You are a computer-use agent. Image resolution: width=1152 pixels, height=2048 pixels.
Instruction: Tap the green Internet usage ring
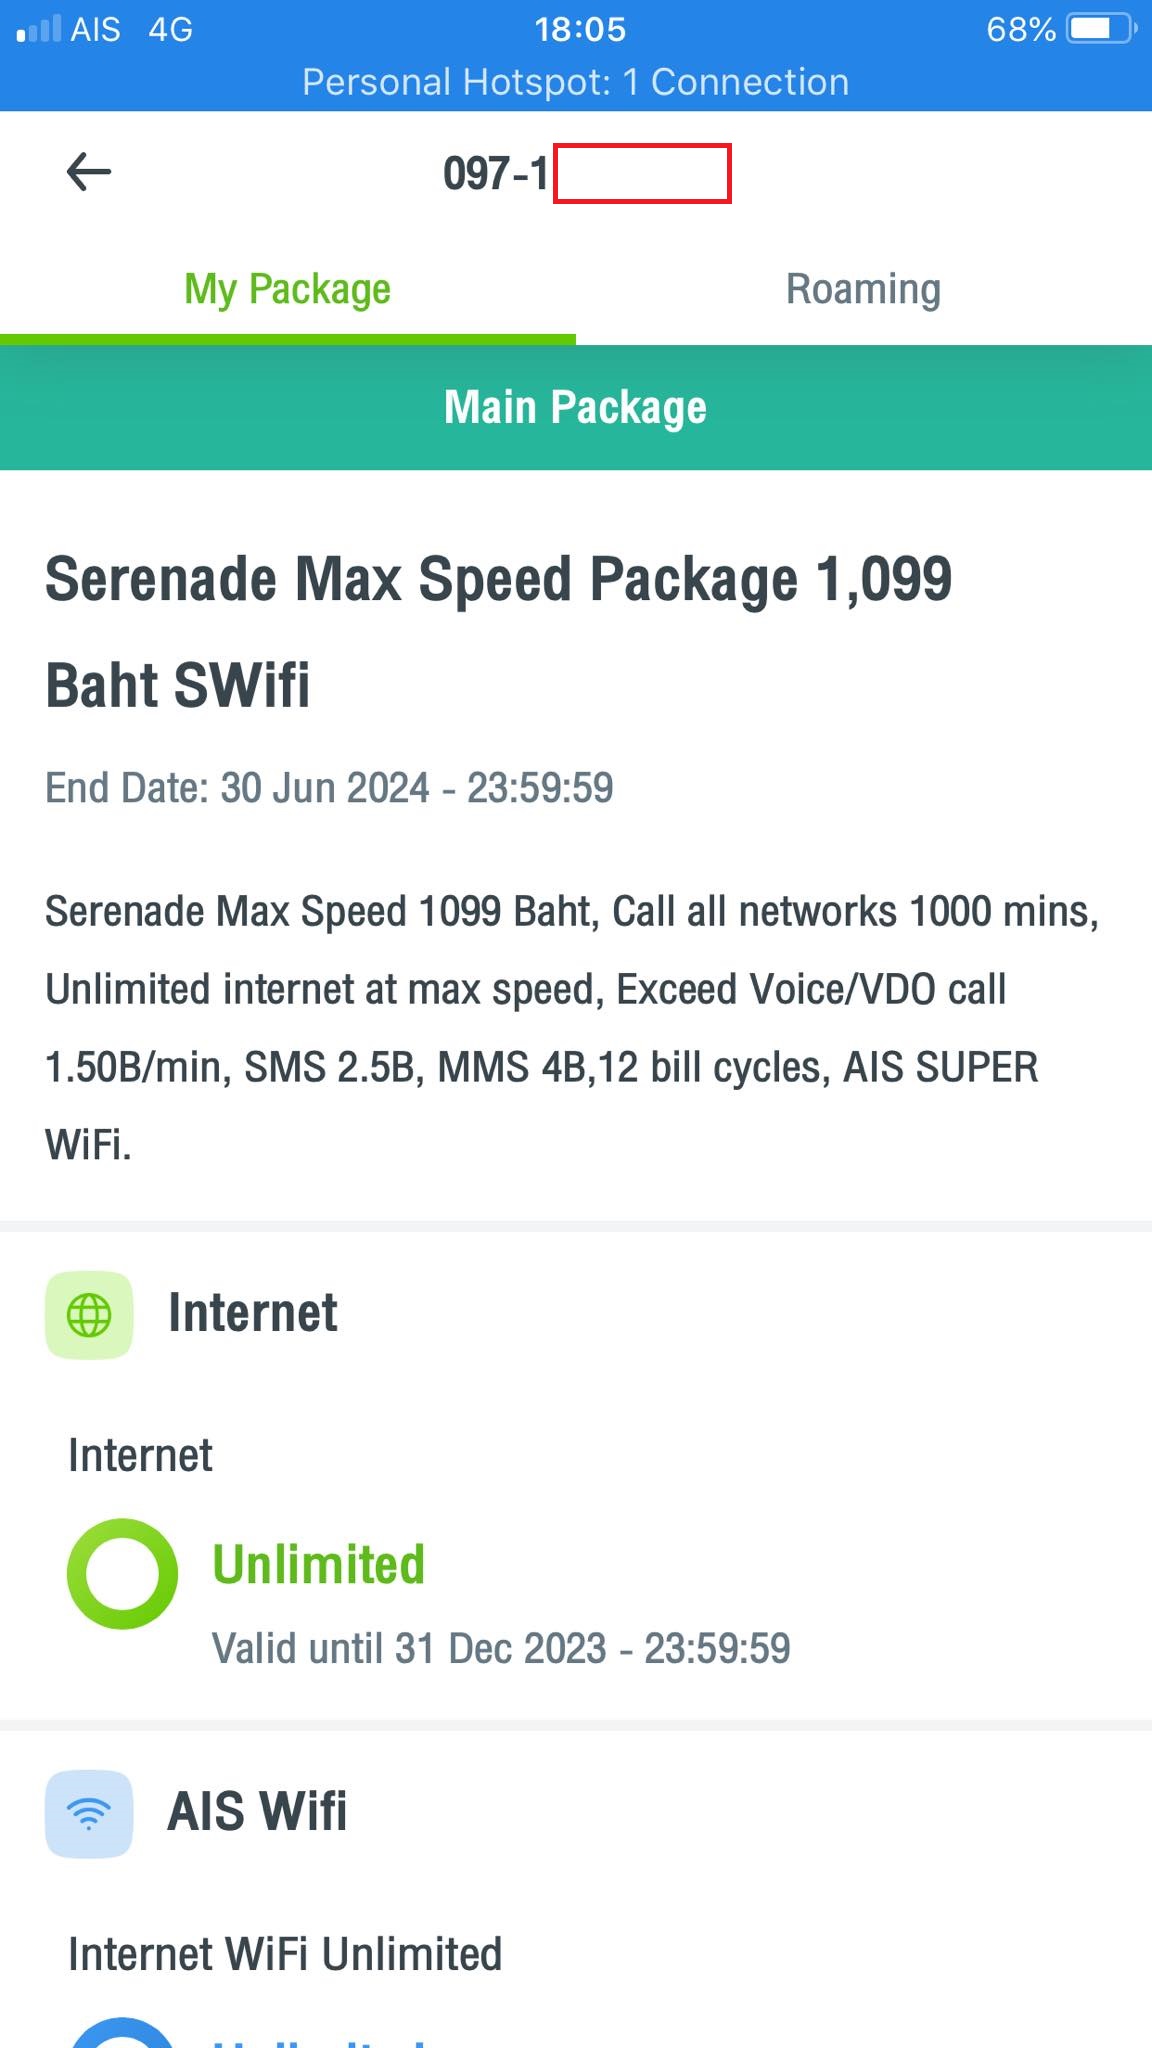122,1573
